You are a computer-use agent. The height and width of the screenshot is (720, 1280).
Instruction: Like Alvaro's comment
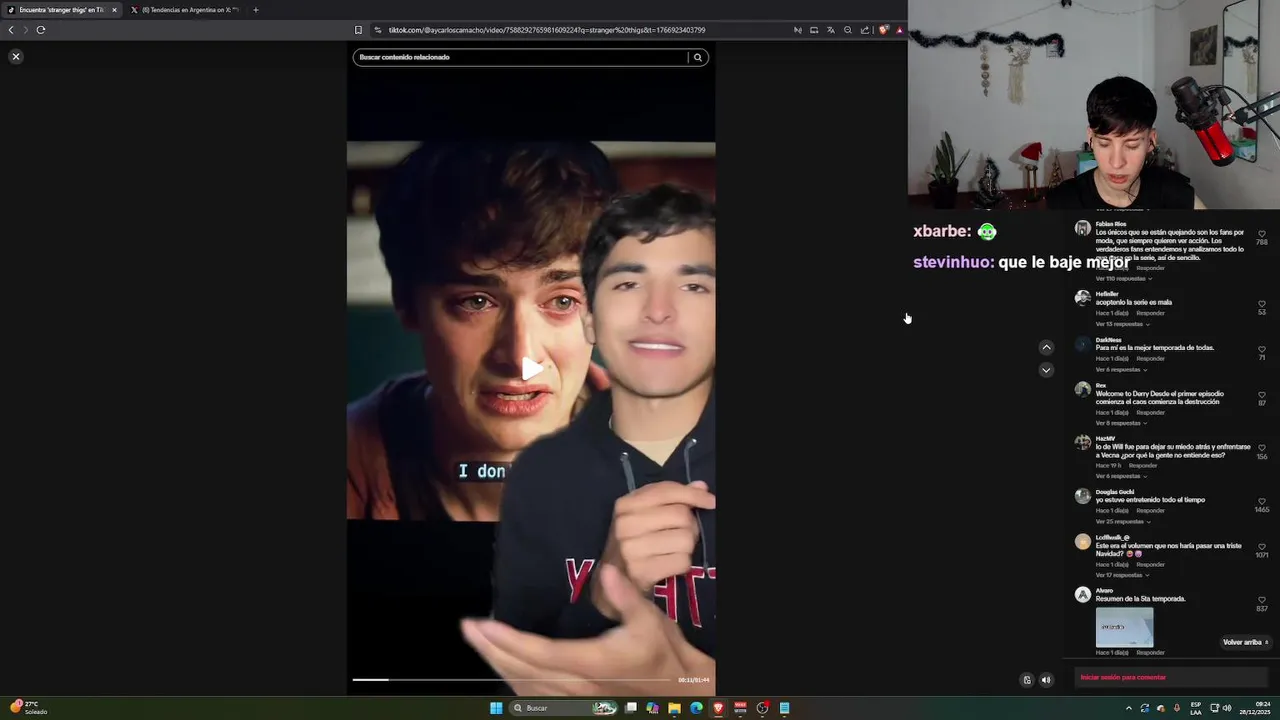coord(1262,600)
